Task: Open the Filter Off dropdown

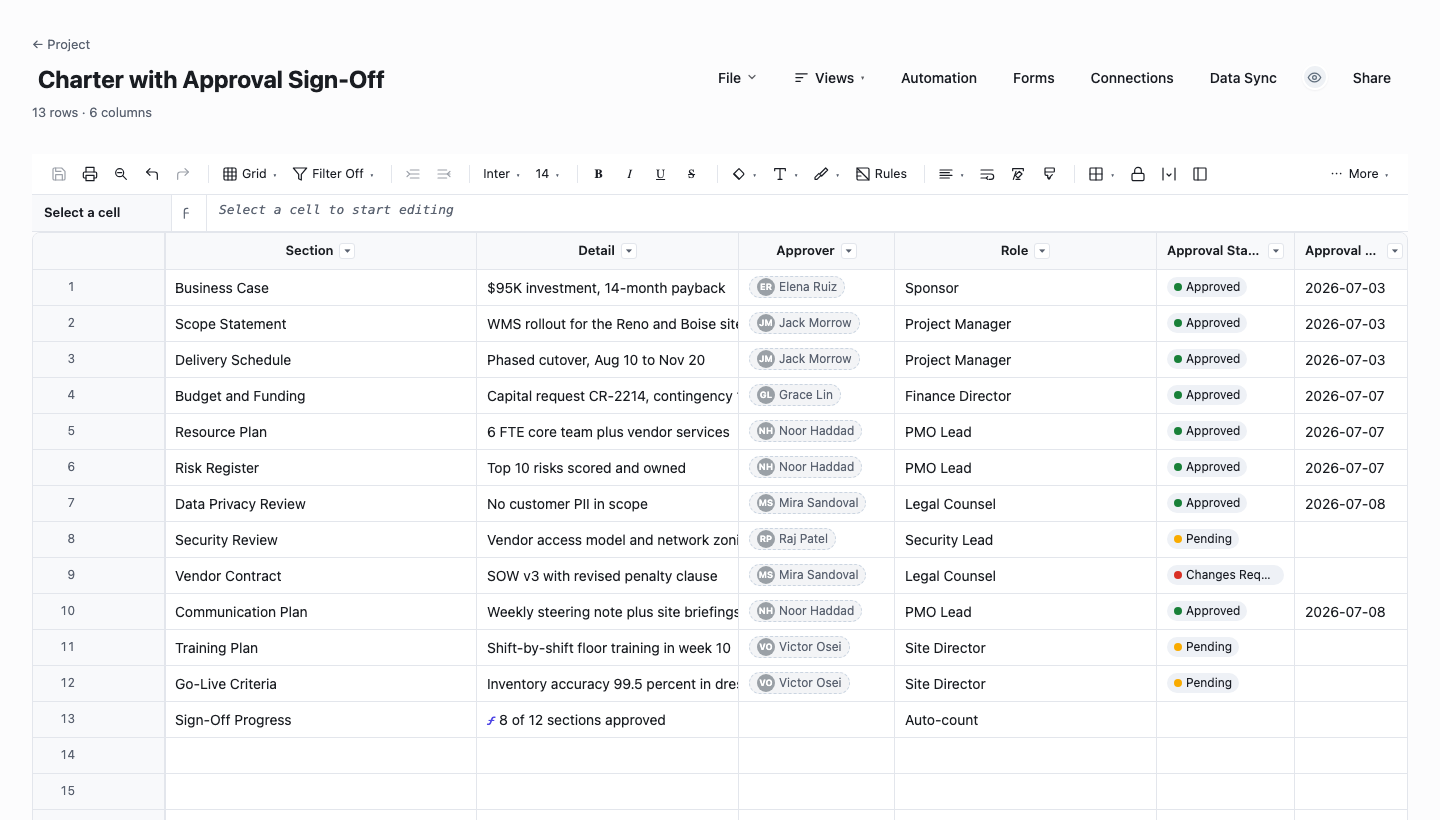Action: pyautogui.click(x=333, y=174)
